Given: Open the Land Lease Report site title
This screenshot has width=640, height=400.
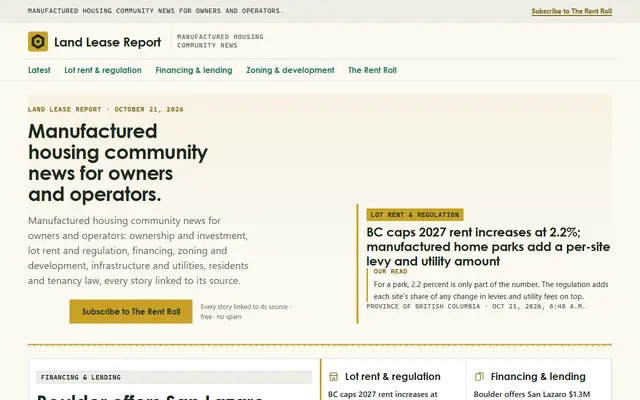Looking at the screenshot, I should (108, 42).
